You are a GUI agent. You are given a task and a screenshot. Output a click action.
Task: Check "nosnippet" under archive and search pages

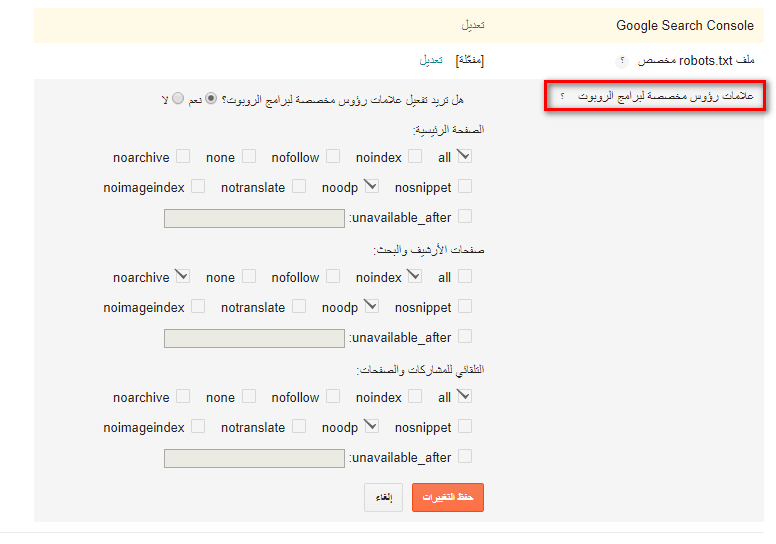pyautogui.click(x=464, y=307)
